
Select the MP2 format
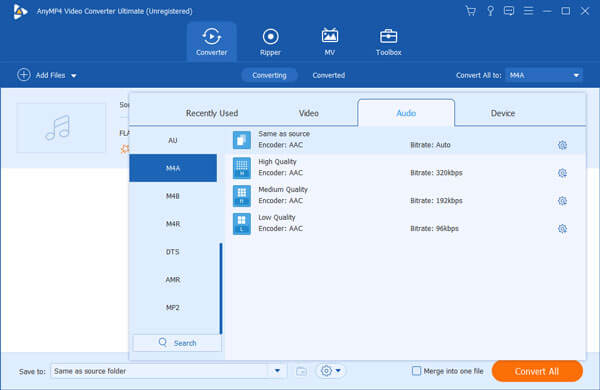point(173,308)
